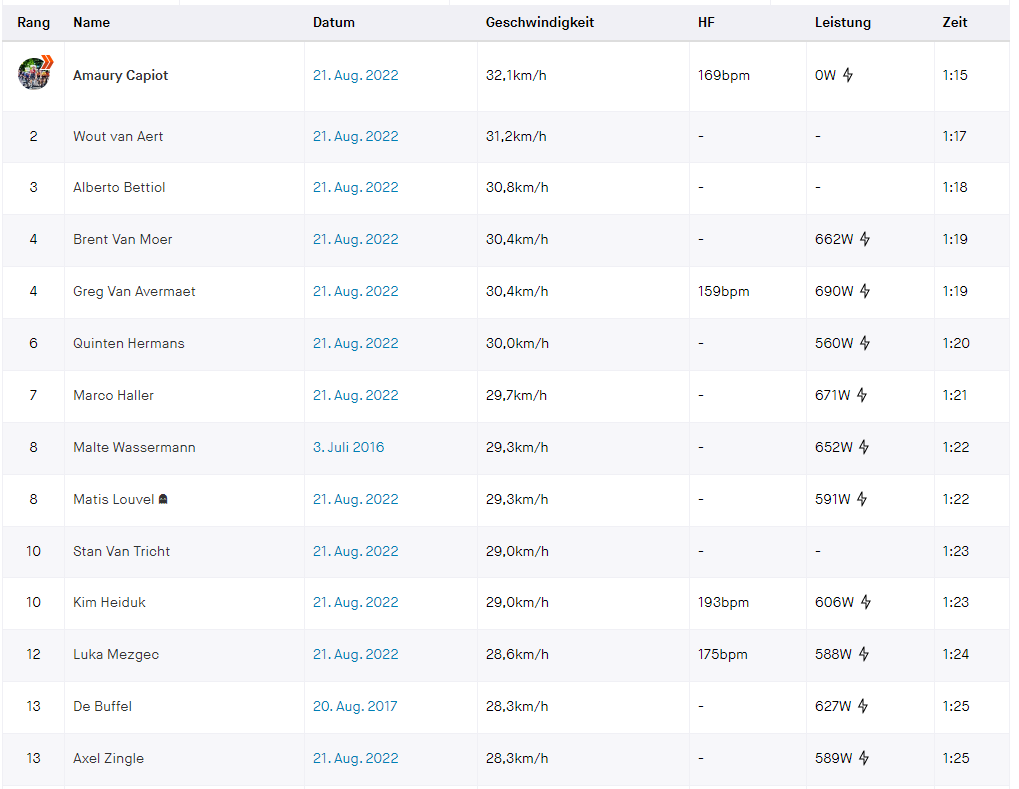Click the power meter icon beside 0W

click(848, 75)
